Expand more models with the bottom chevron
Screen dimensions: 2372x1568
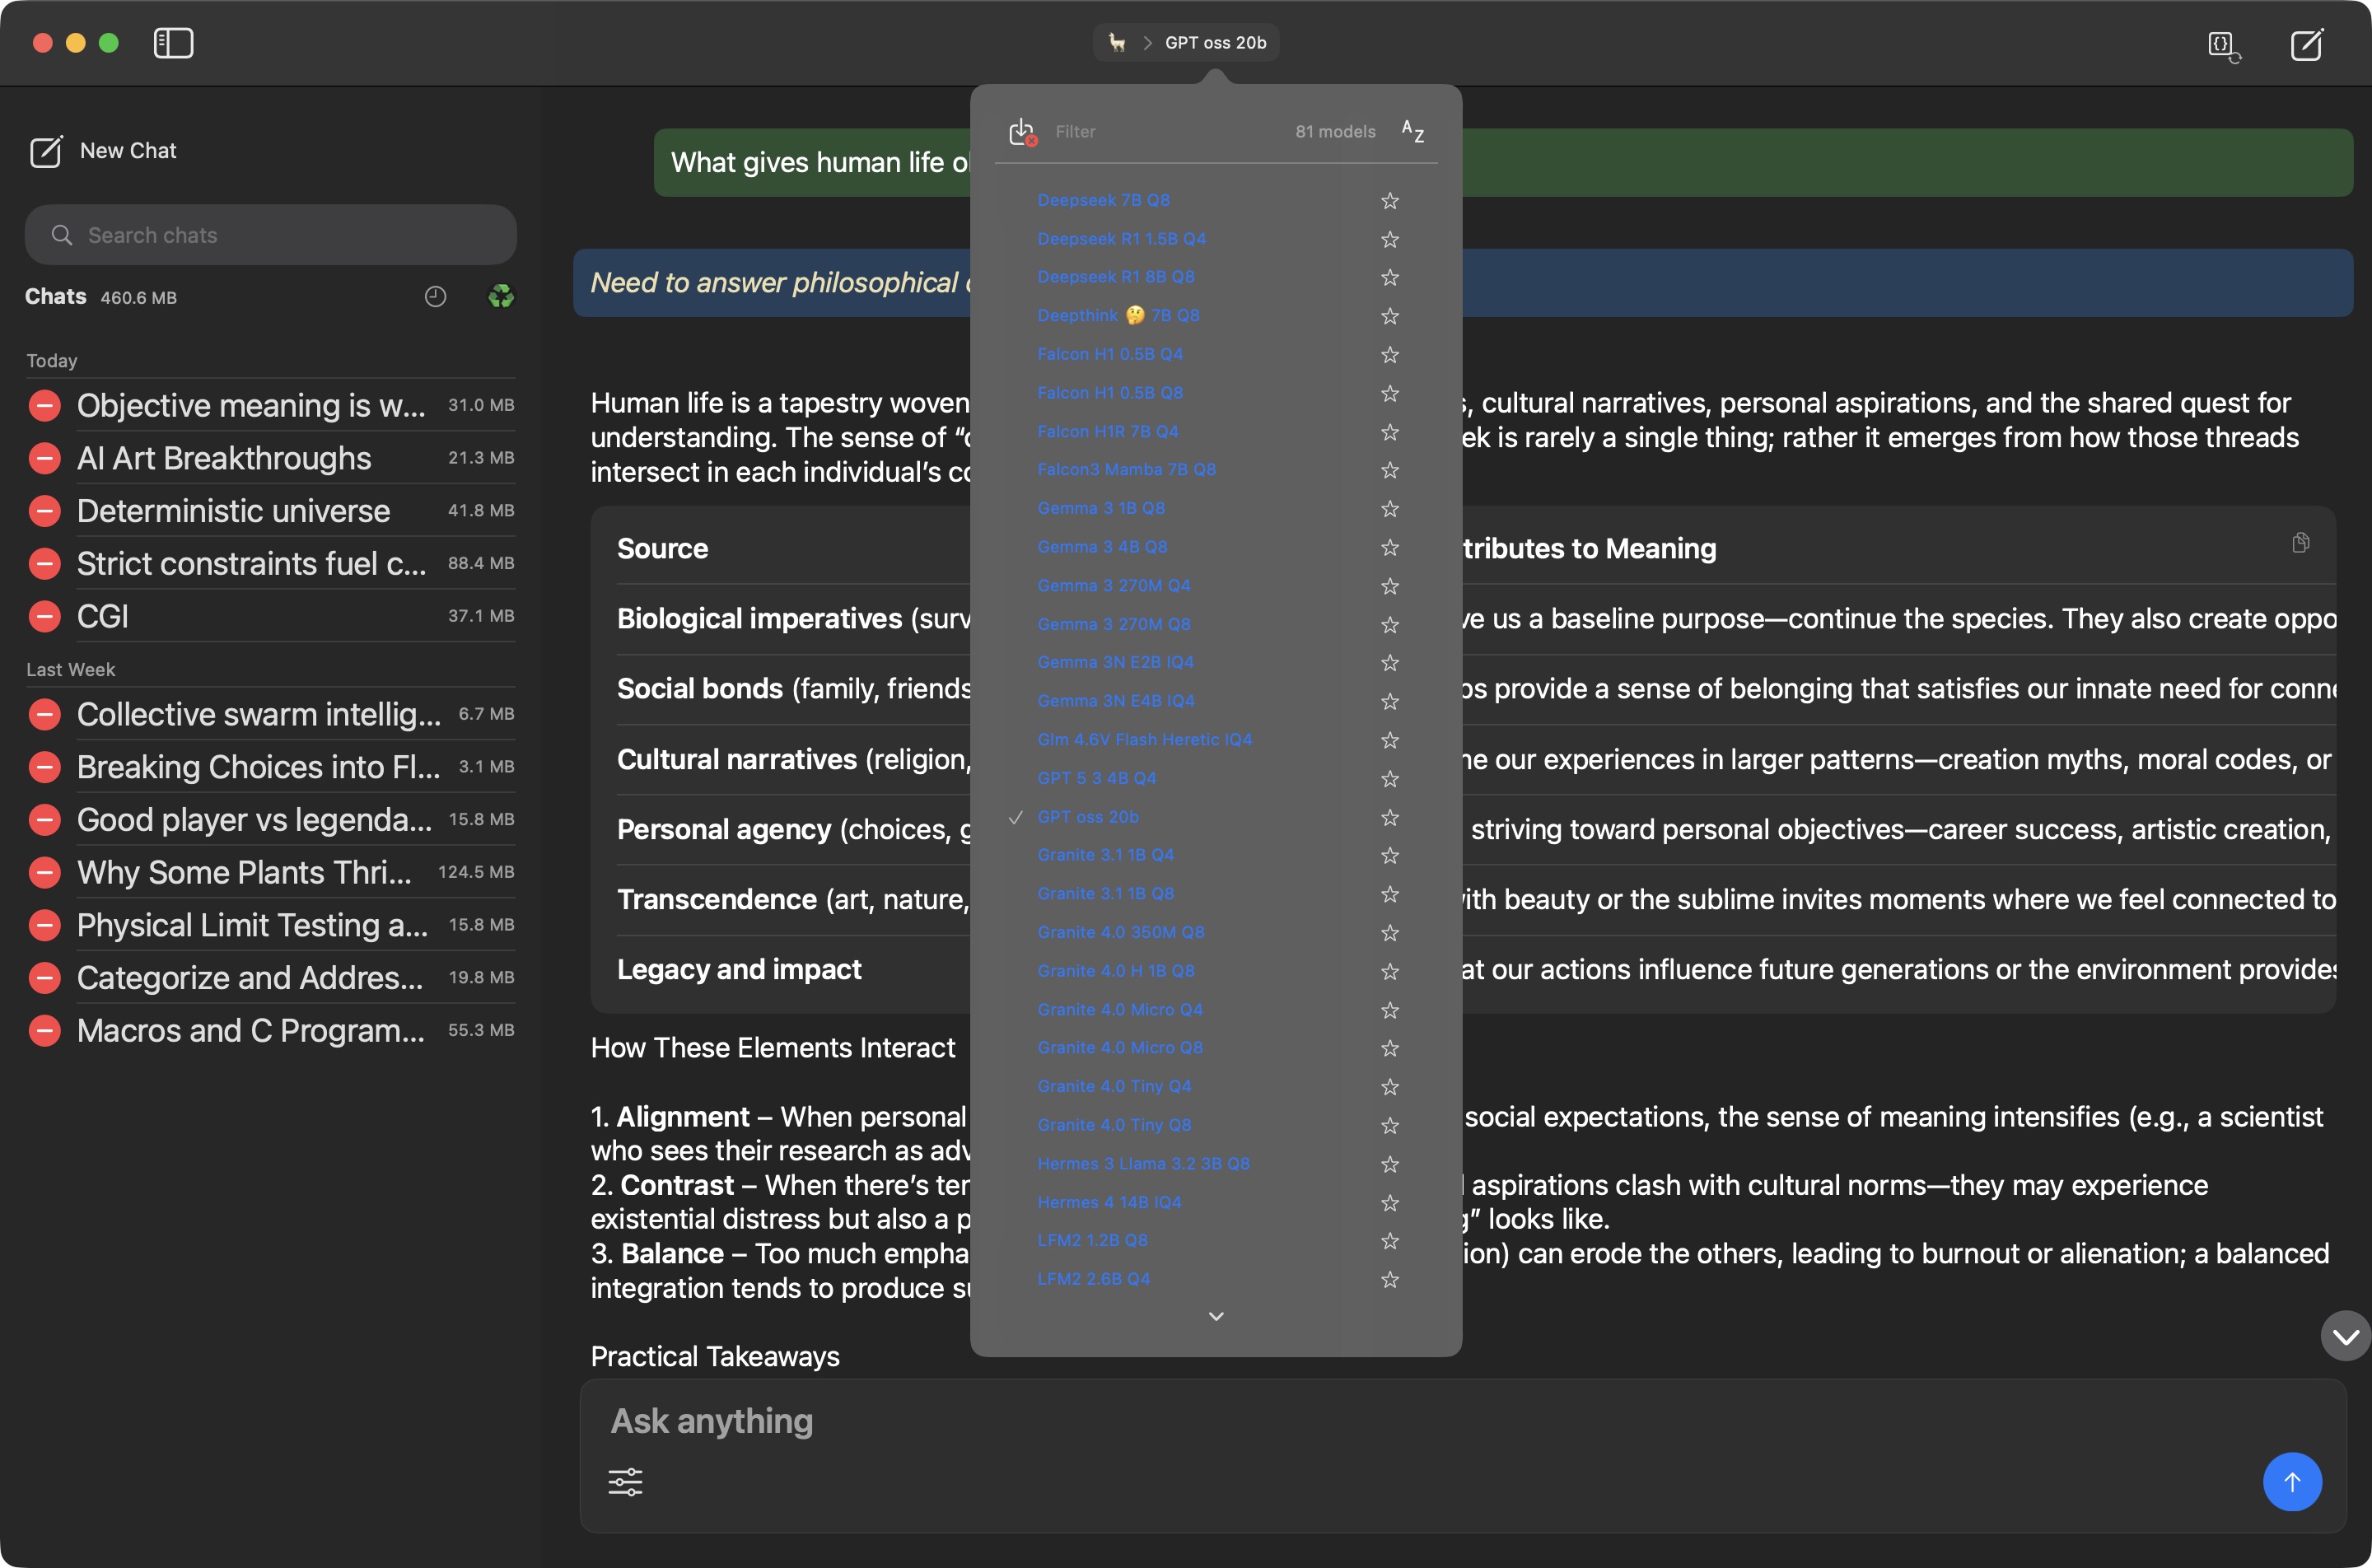(x=1215, y=1316)
